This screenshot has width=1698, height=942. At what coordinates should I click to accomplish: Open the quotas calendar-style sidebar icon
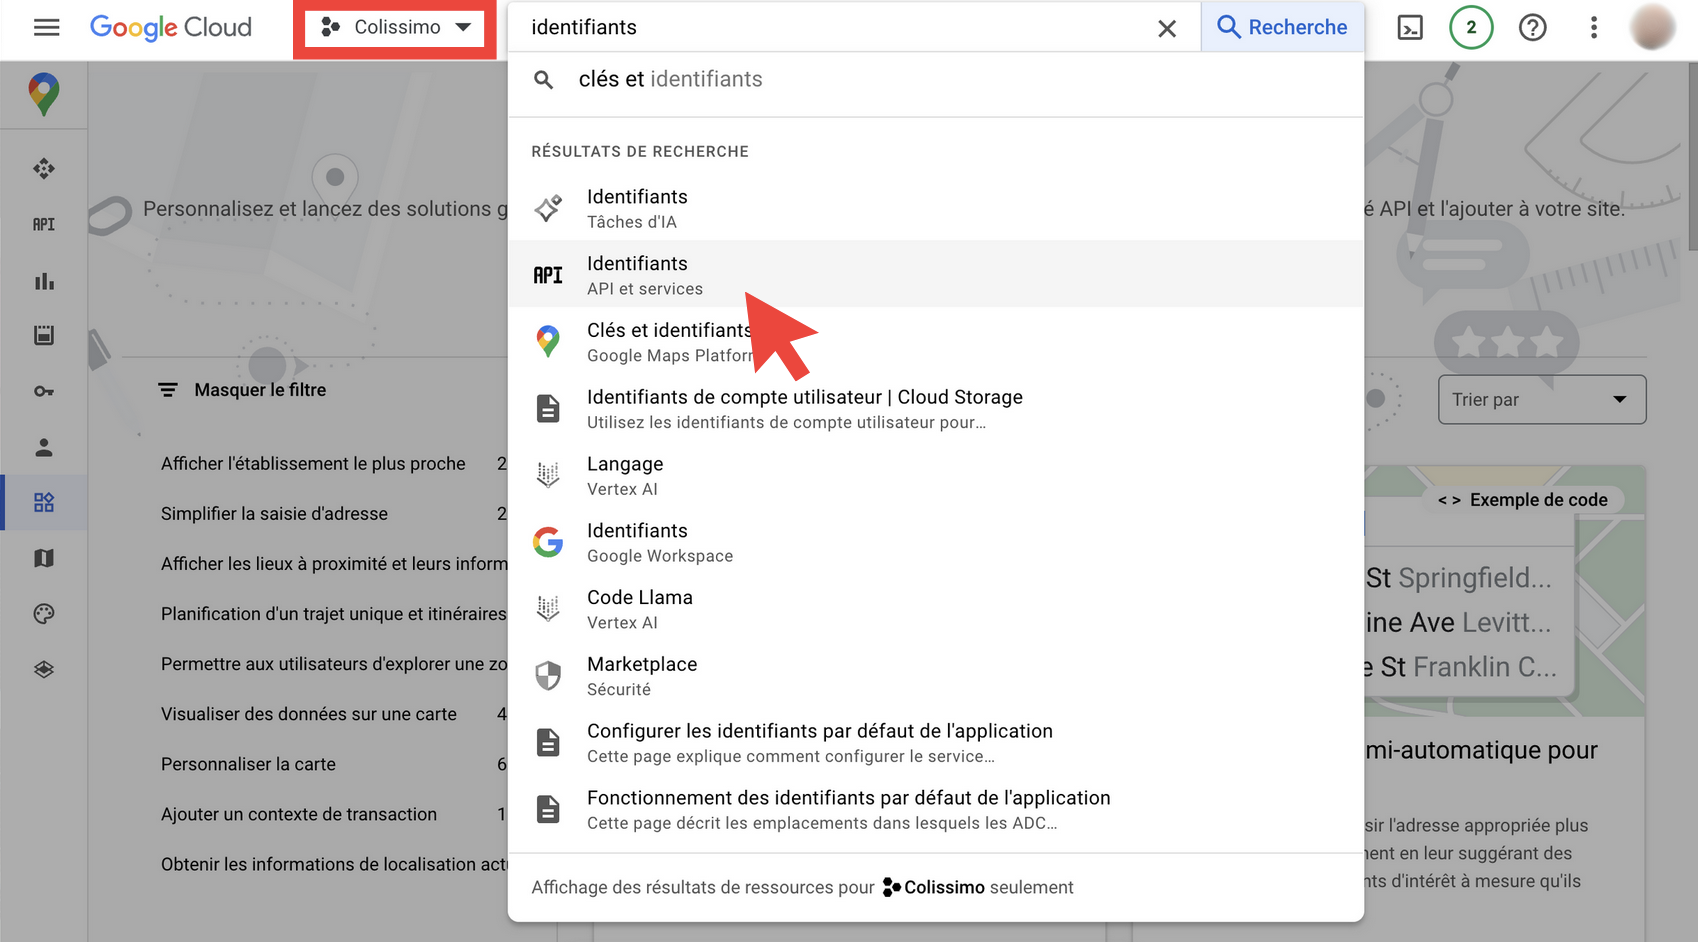pos(44,335)
